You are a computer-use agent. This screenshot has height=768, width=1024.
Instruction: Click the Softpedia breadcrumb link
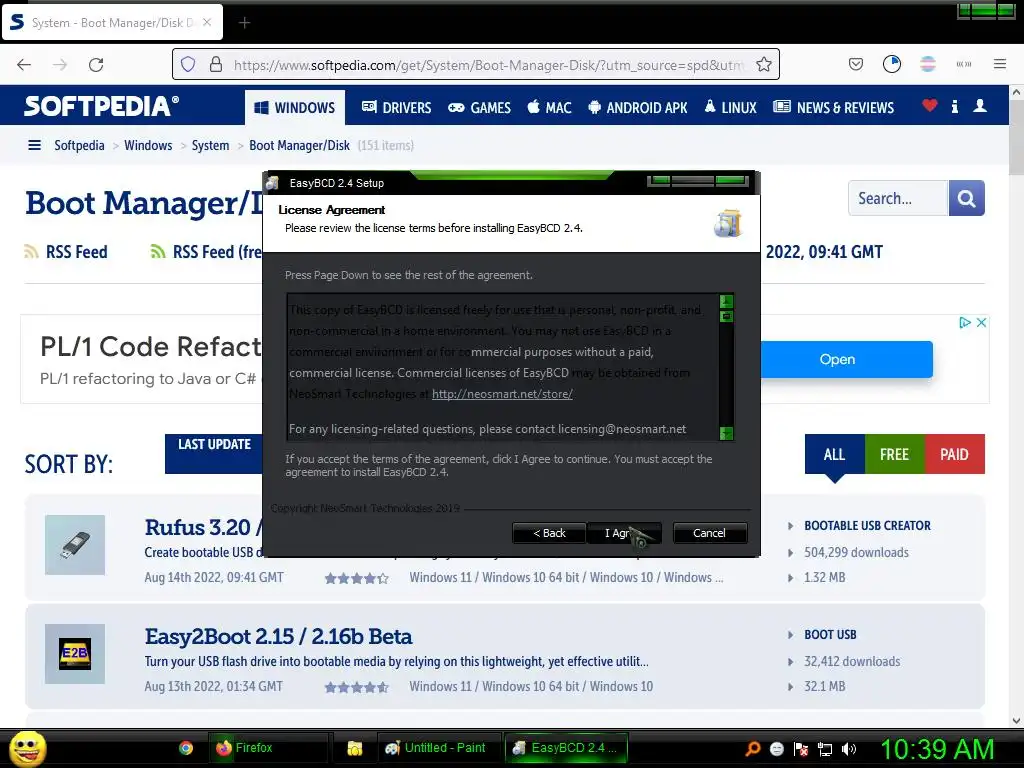coord(79,145)
